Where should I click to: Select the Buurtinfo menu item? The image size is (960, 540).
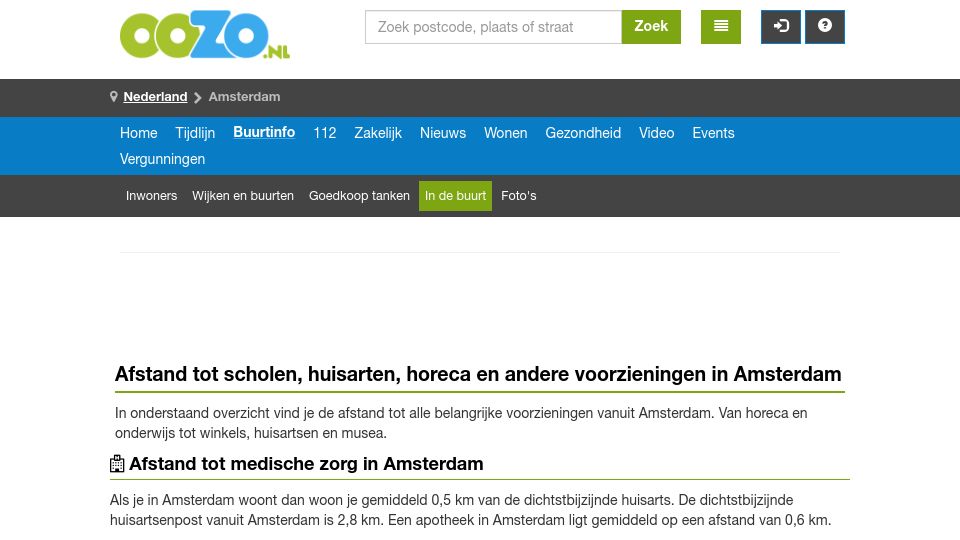pos(264,132)
